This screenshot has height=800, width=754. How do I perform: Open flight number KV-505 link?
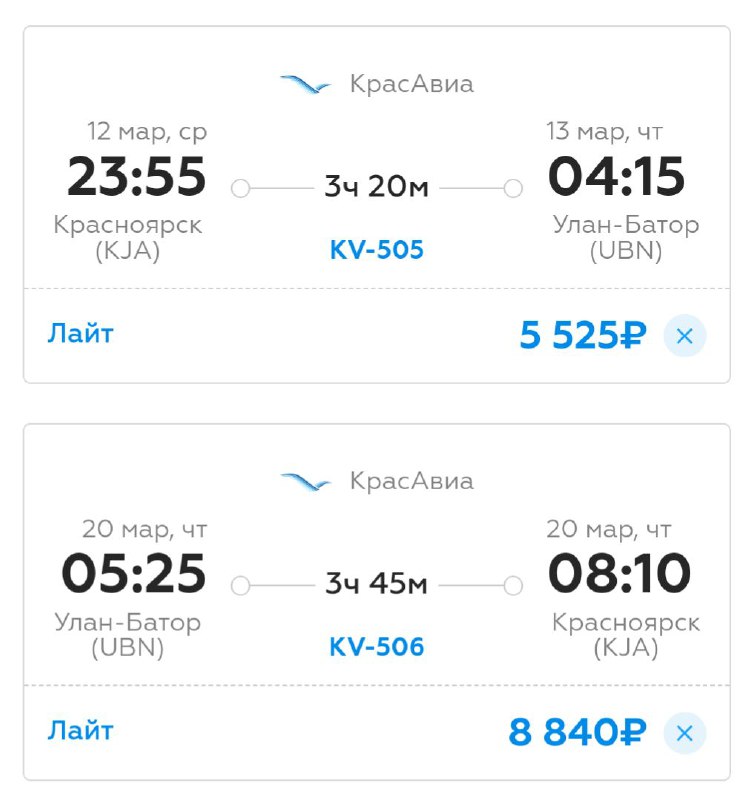coord(376,250)
